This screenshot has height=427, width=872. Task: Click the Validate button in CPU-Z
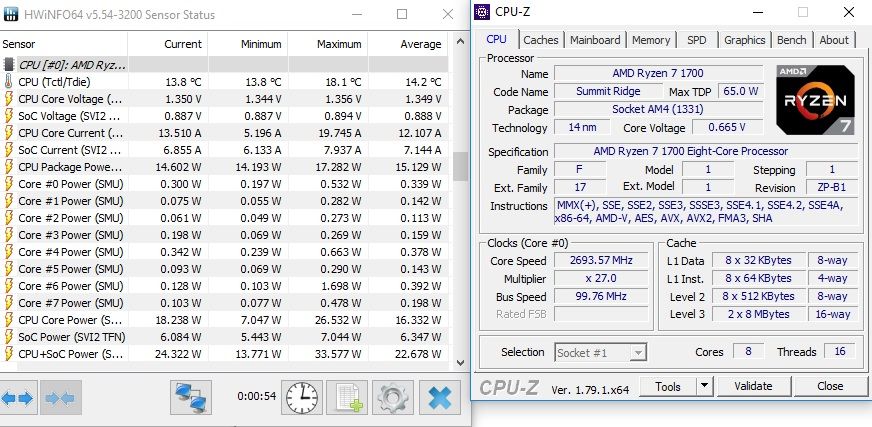tap(754, 386)
